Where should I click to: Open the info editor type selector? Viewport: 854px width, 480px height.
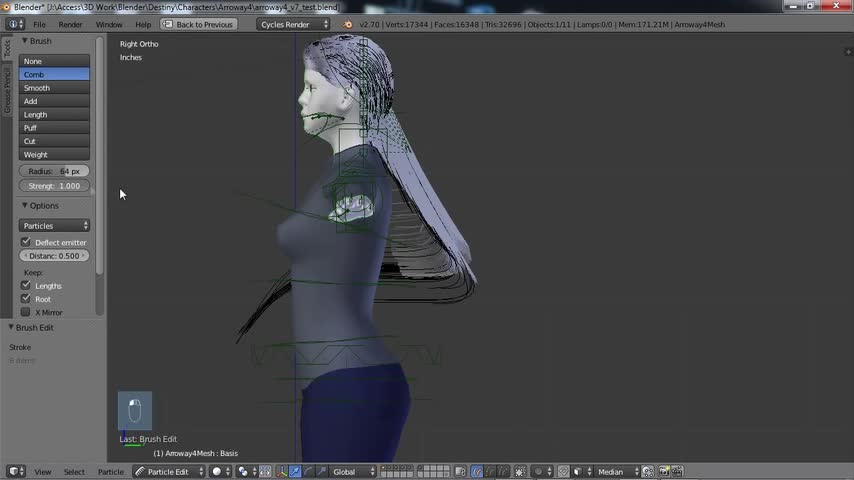pos(15,25)
